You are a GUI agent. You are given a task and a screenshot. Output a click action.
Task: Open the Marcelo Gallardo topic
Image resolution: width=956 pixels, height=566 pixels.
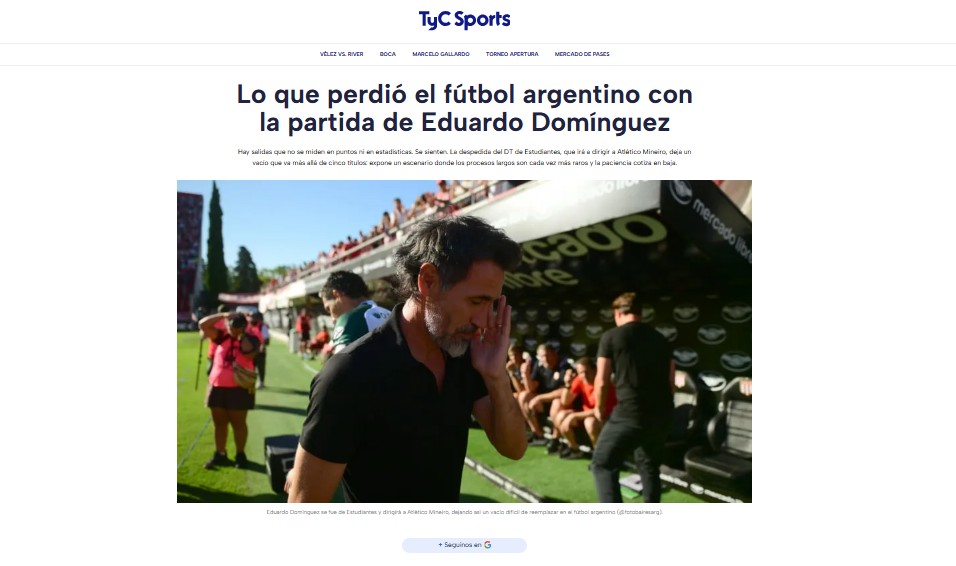(441, 54)
